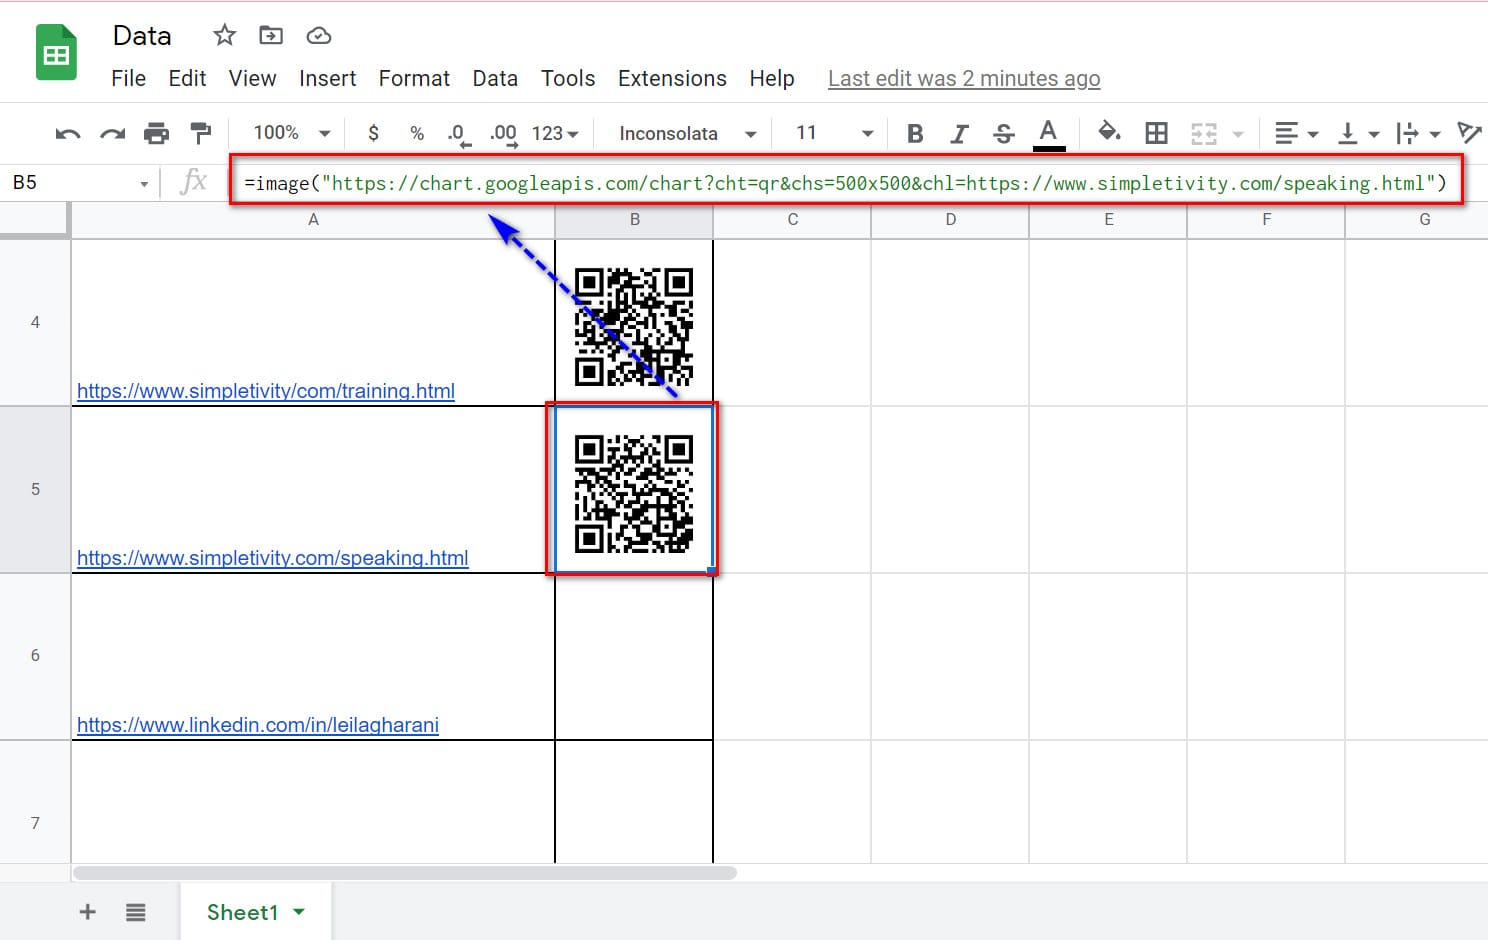The image size is (1488, 940).
Task: Open the Edit menu
Action: tap(187, 78)
